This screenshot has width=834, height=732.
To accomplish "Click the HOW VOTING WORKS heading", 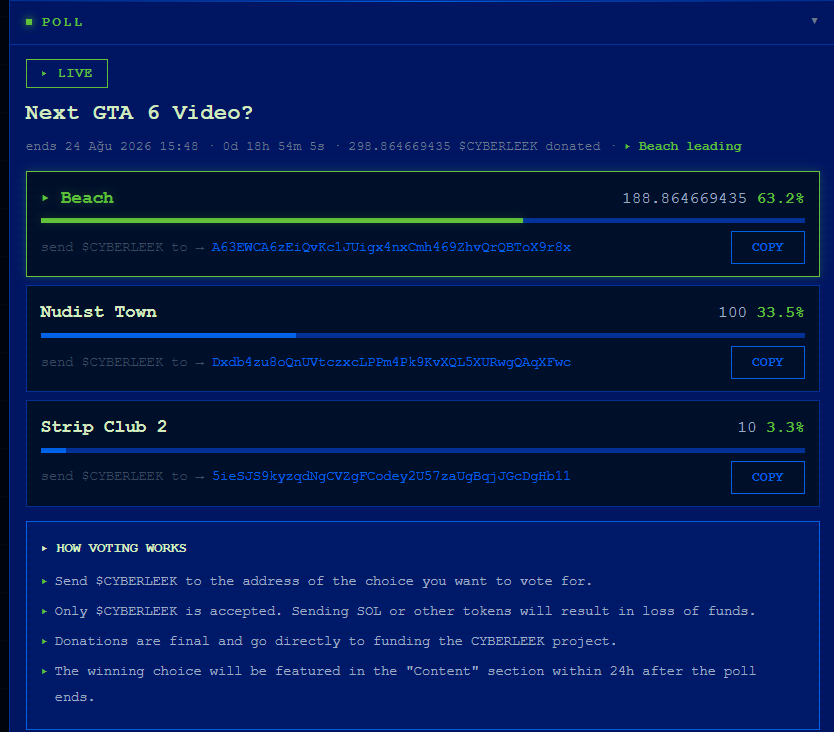I will (121, 548).
